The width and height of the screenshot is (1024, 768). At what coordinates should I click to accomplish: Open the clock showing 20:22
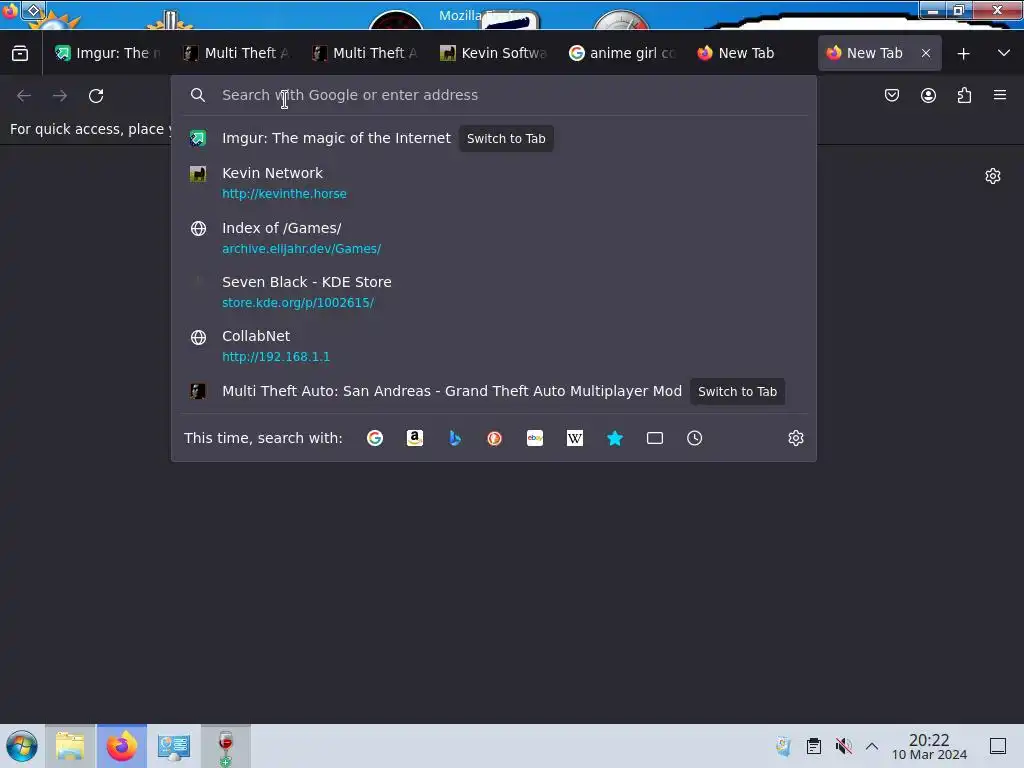coord(929,746)
